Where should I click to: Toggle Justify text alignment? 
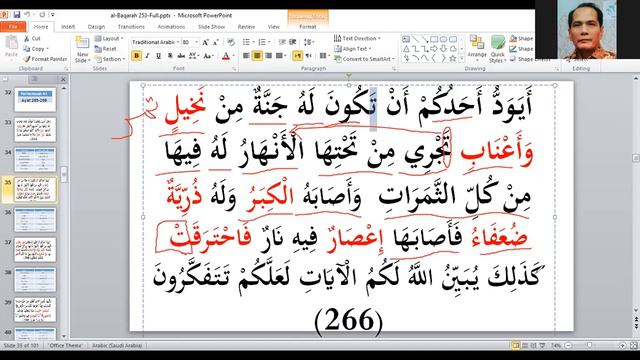tap(281, 56)
